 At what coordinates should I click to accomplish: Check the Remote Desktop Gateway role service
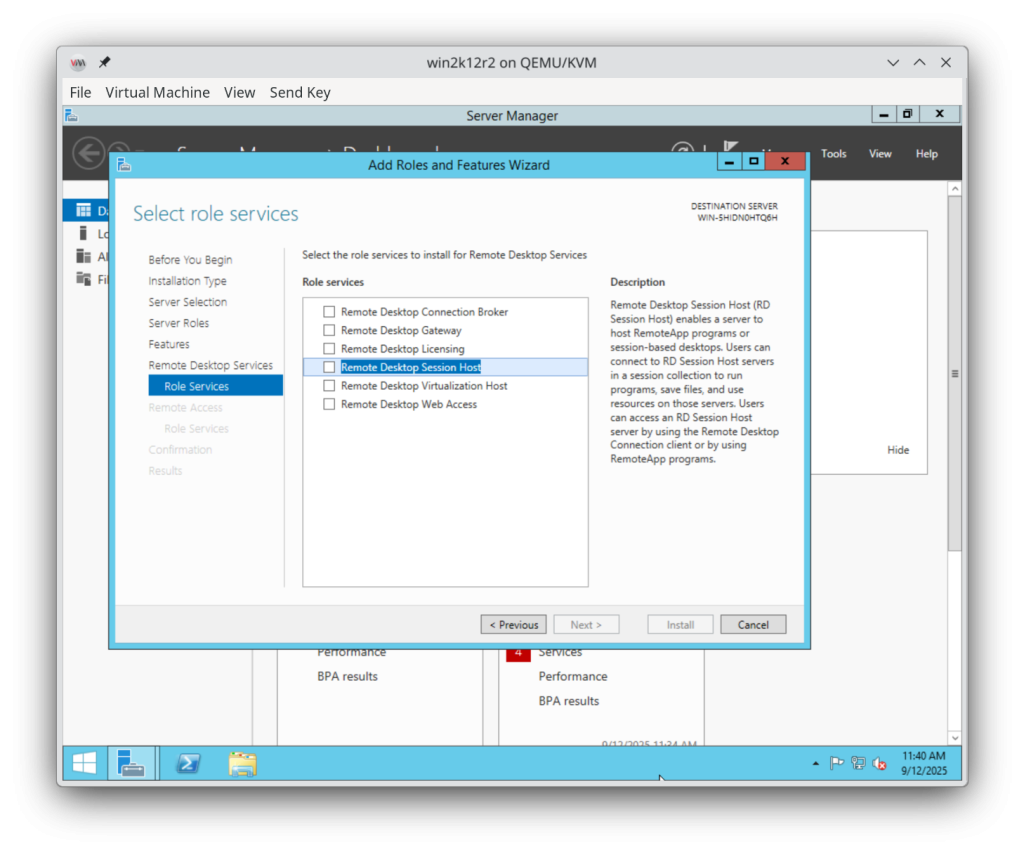[329, 330]
